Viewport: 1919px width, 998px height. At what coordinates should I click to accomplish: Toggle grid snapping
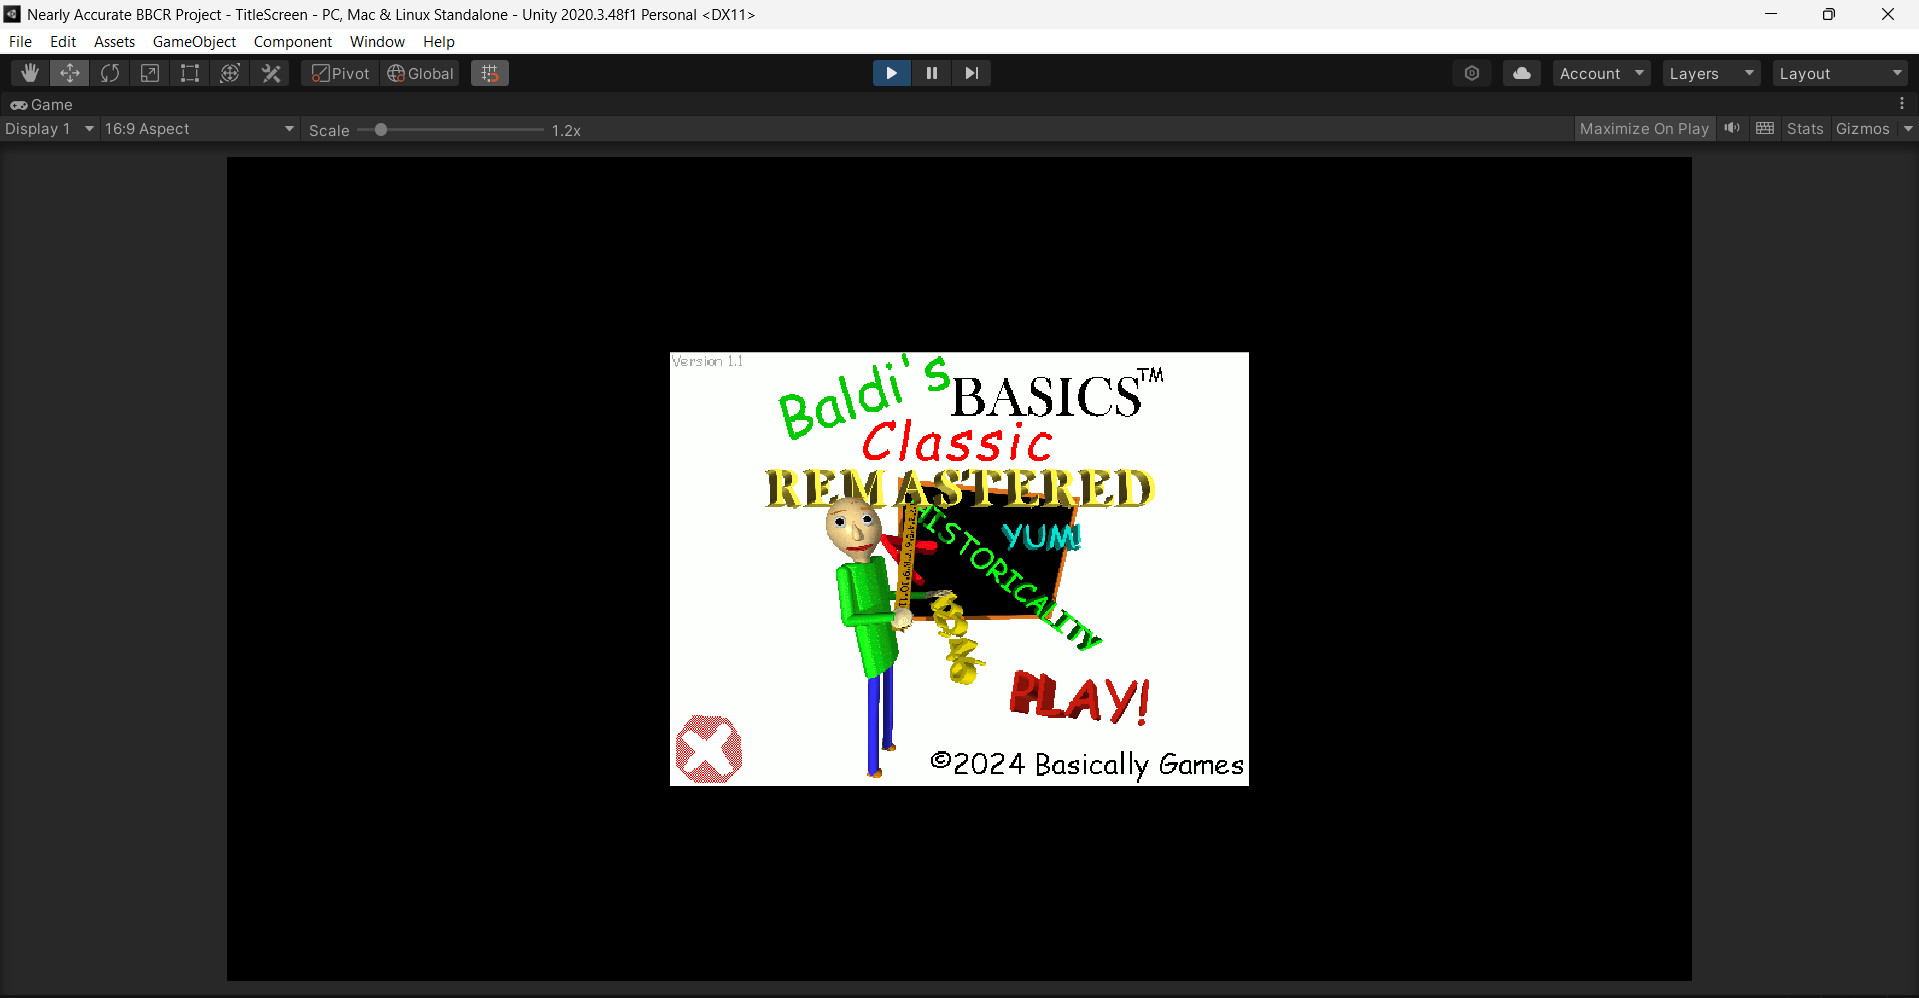pos(489,72)
